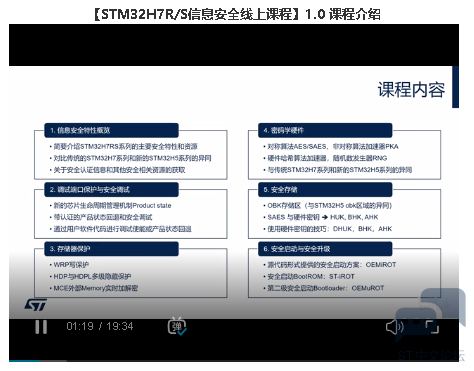Toggle the danmaku (弹) comments icon
This screenshot has width=474, height=371.
[177, 326]
